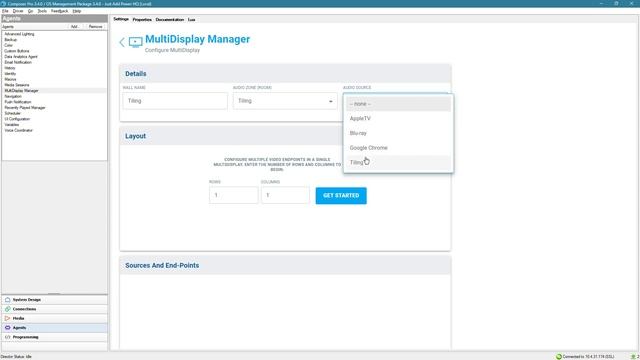Open the Programming view

(55, 337)
